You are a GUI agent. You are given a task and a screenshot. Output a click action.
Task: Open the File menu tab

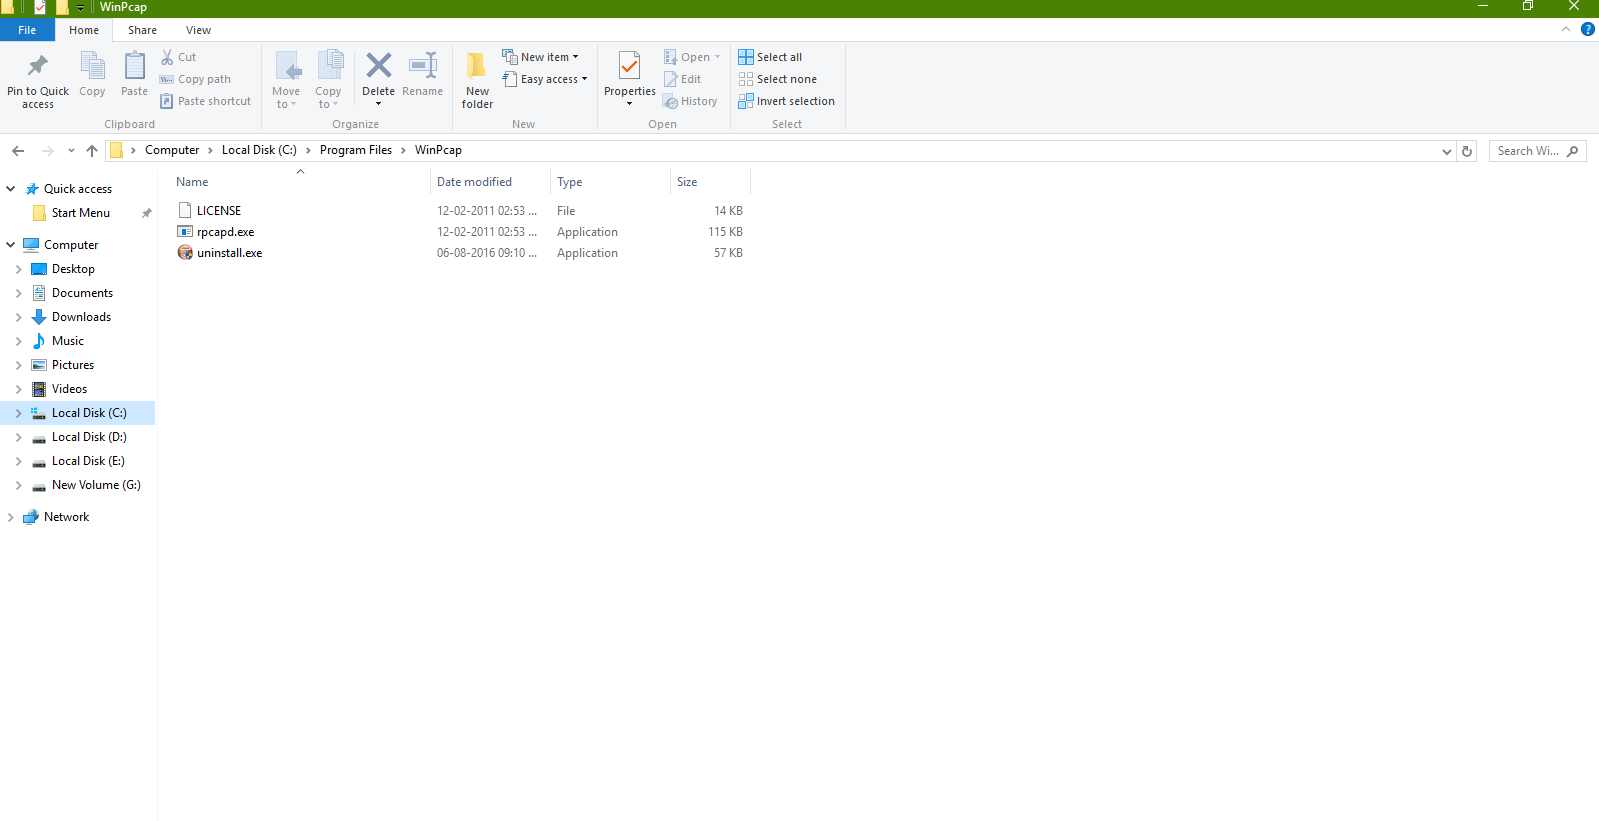pyautogui.click(x=27, y=30)
